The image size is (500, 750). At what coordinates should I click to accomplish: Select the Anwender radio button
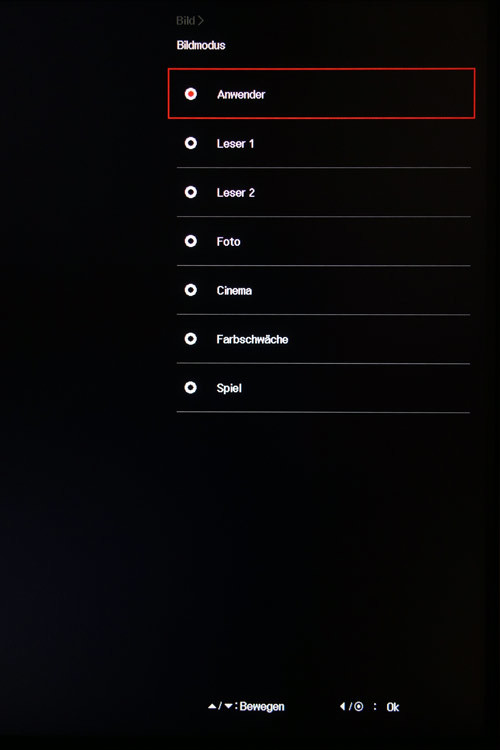click(191, 94)
